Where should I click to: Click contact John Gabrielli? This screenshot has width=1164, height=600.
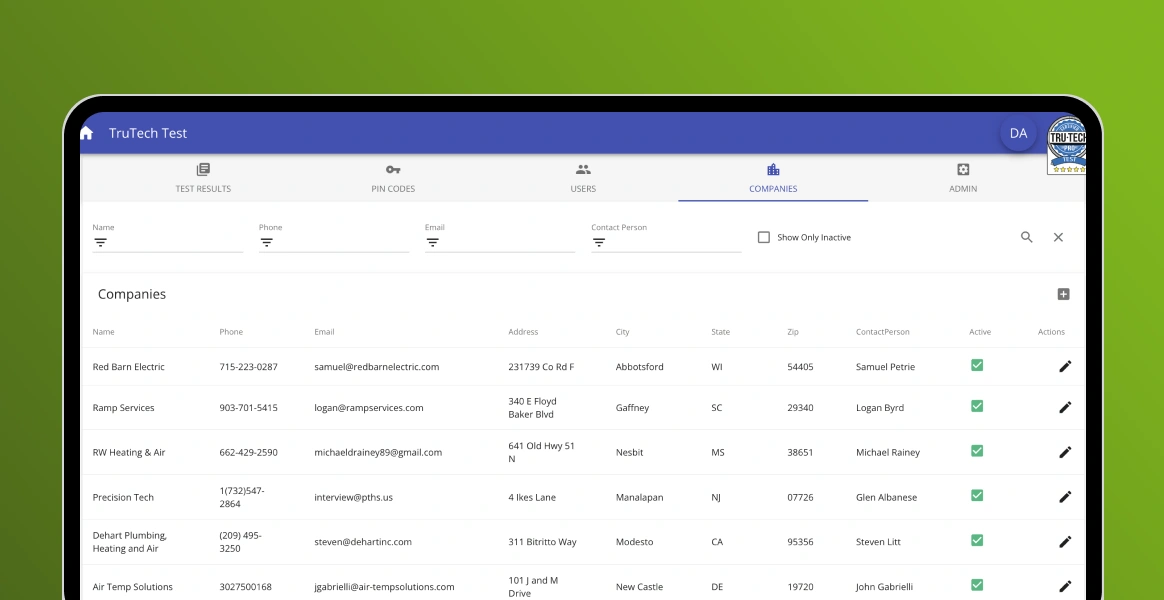(884, 587)
